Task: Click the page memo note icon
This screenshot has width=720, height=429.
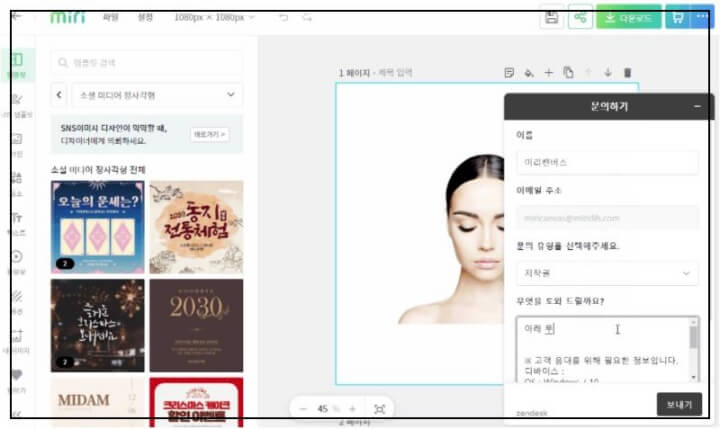Action: 509,73
